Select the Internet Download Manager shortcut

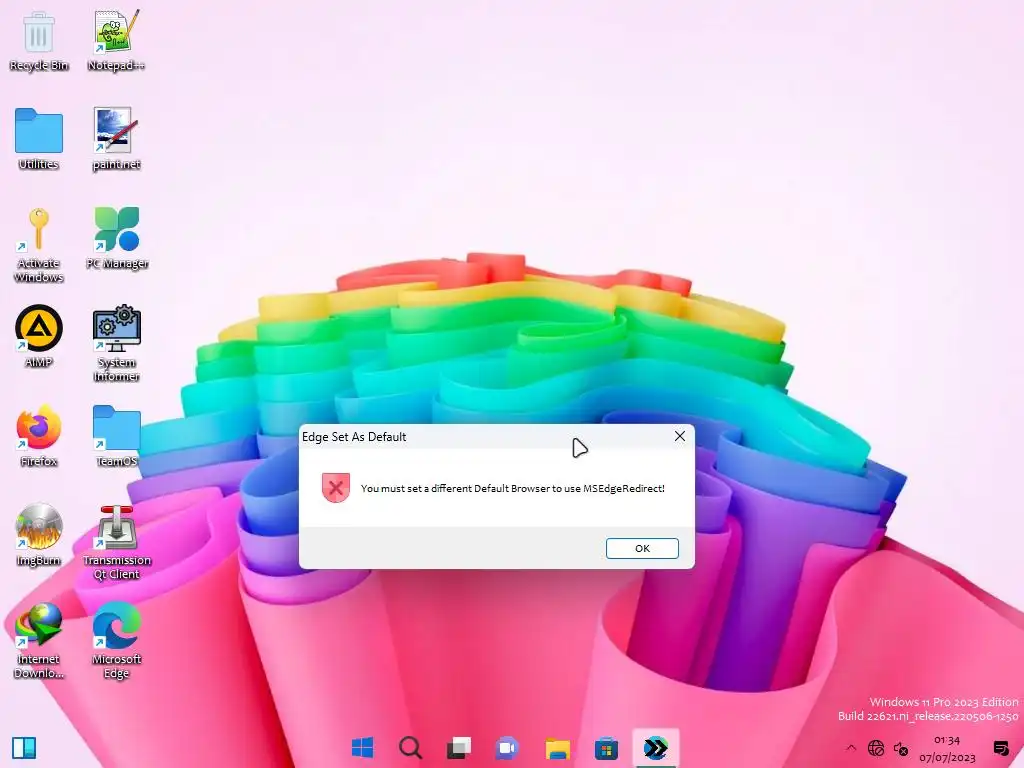tap(39, 641)
